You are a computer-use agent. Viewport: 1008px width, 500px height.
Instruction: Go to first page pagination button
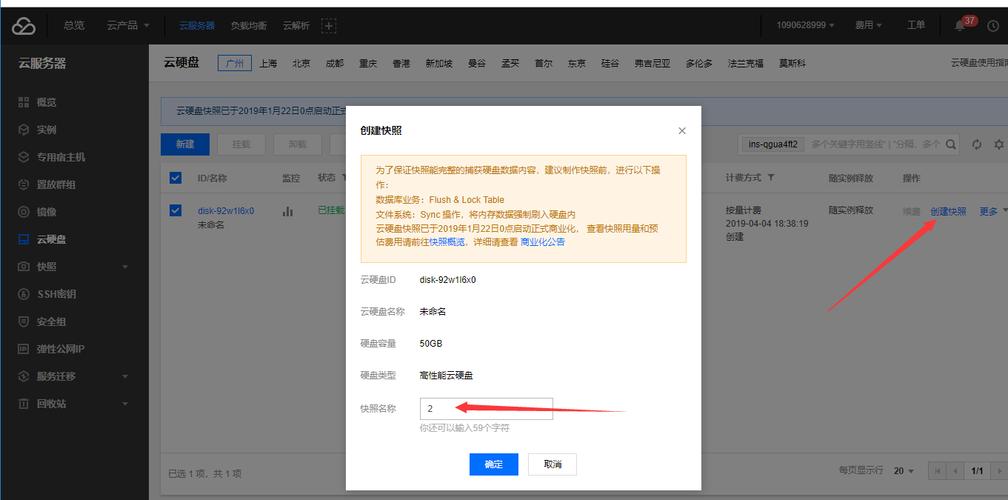click(x=937, y=471)
